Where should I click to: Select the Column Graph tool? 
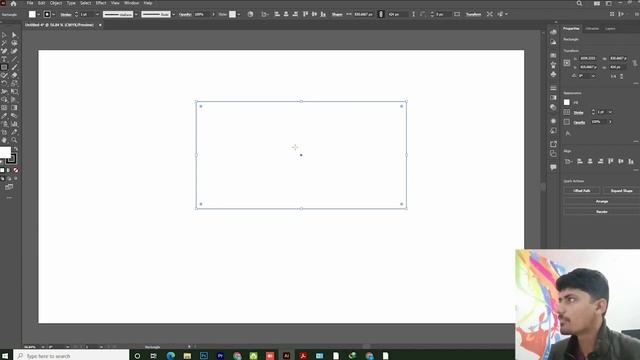pyautogui.click(x=14, y=124)
